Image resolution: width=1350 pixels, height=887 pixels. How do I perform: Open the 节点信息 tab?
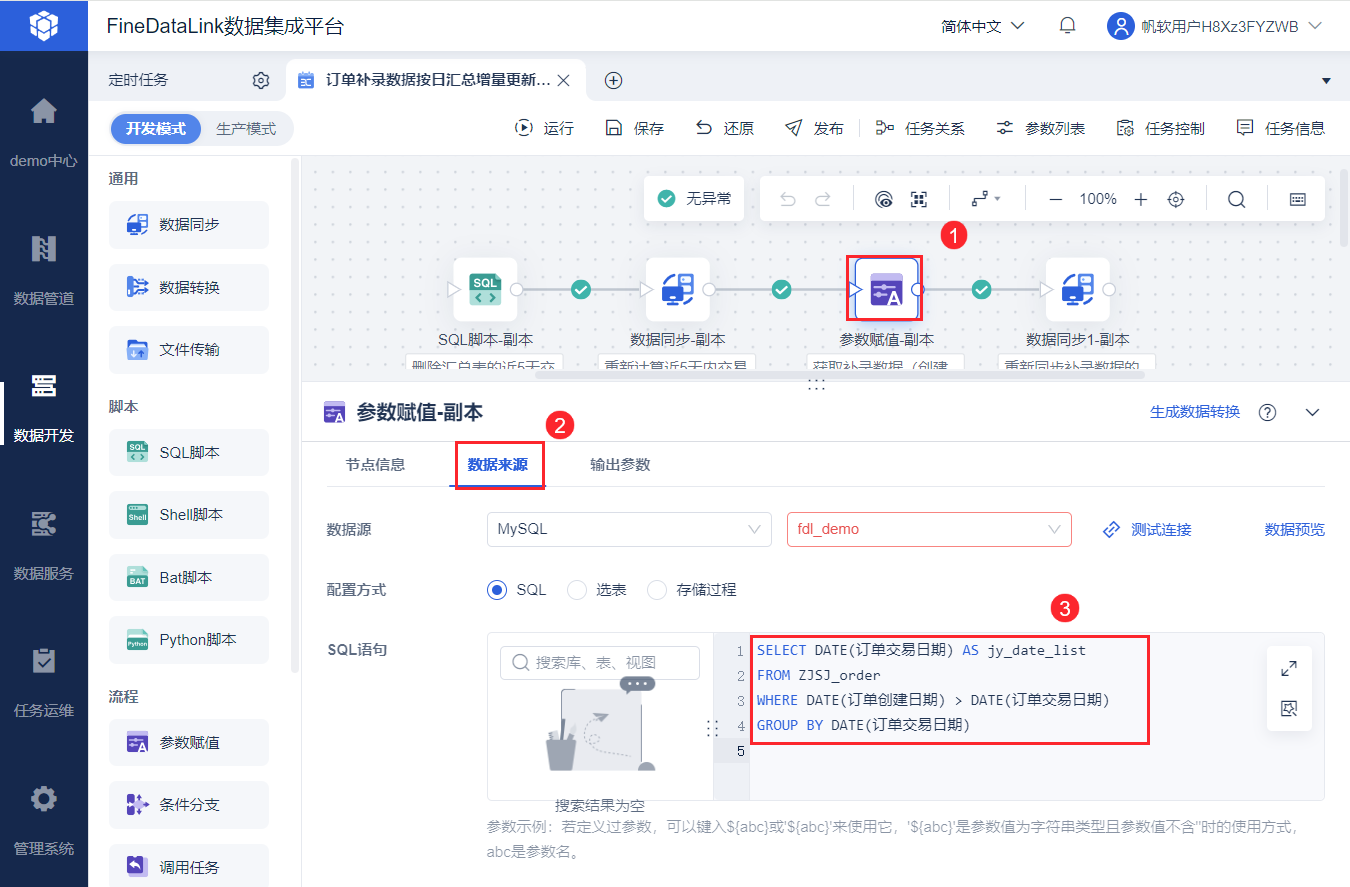coord(375,465)
